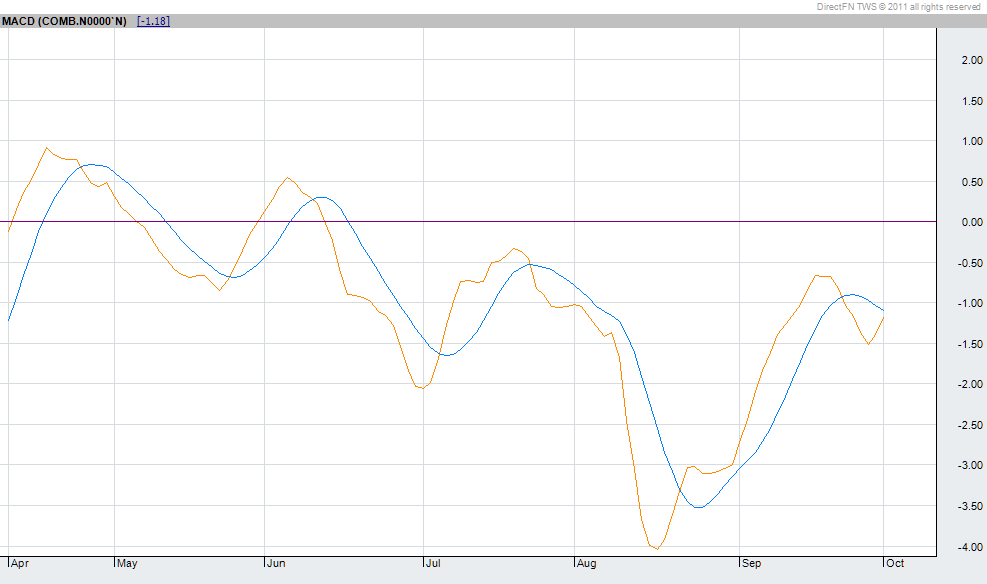Click the -0.50 value on price axis
The width and height of the screenshot is (987, 584).
coord(970,263)
